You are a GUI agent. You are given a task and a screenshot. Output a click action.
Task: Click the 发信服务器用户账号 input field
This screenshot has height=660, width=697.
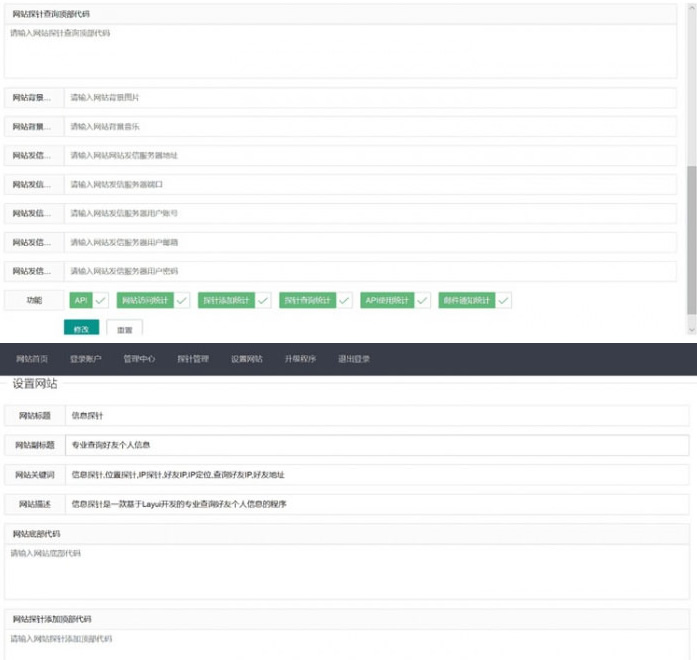coord(370,213)
